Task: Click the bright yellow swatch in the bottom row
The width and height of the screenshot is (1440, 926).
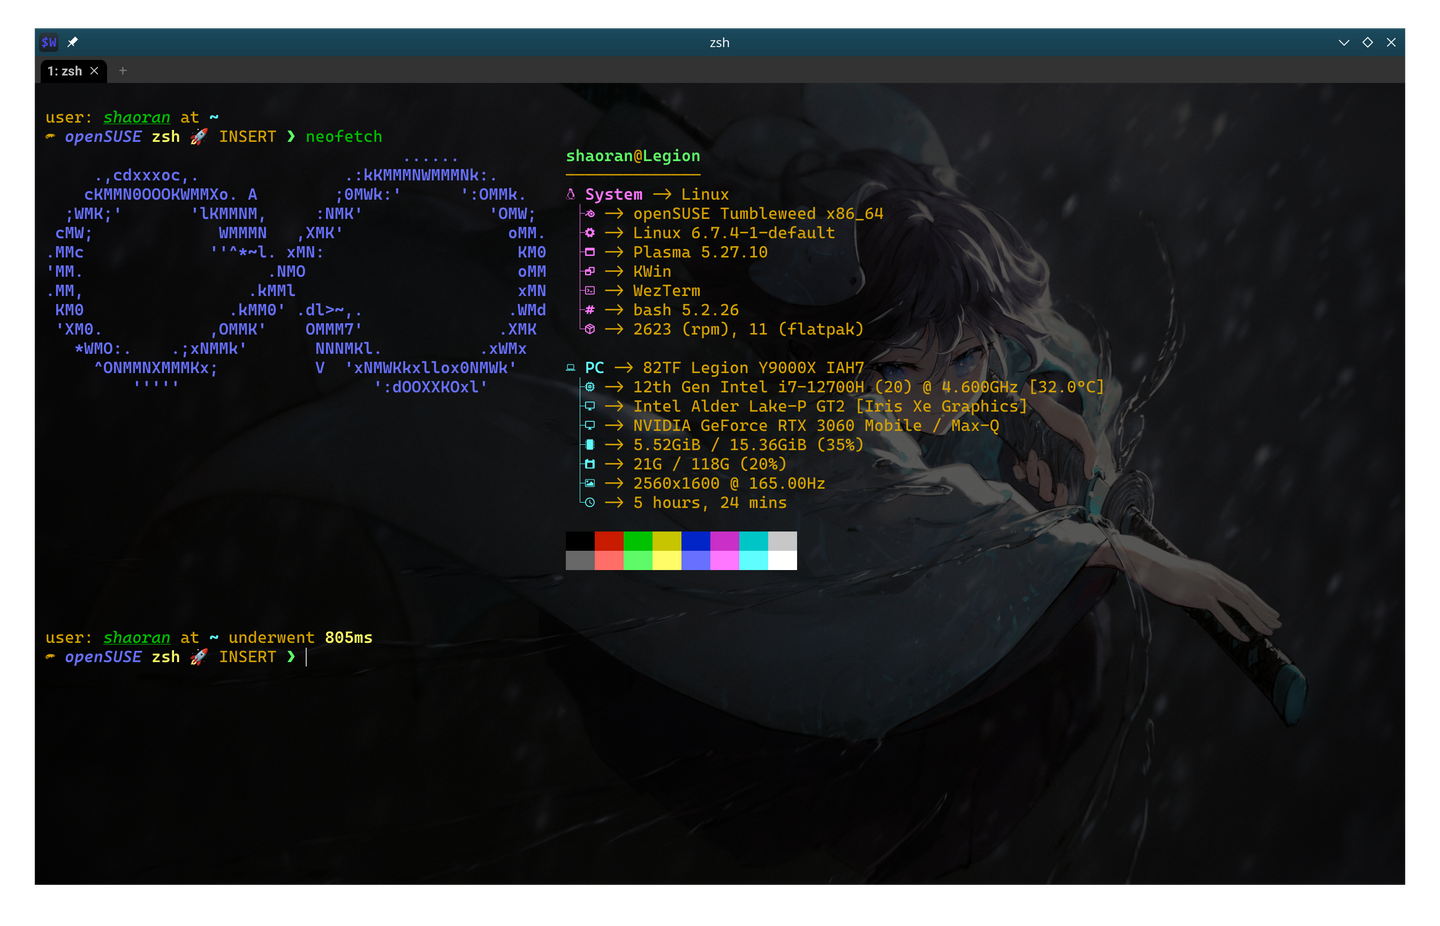Action: [x=667, y=560]
